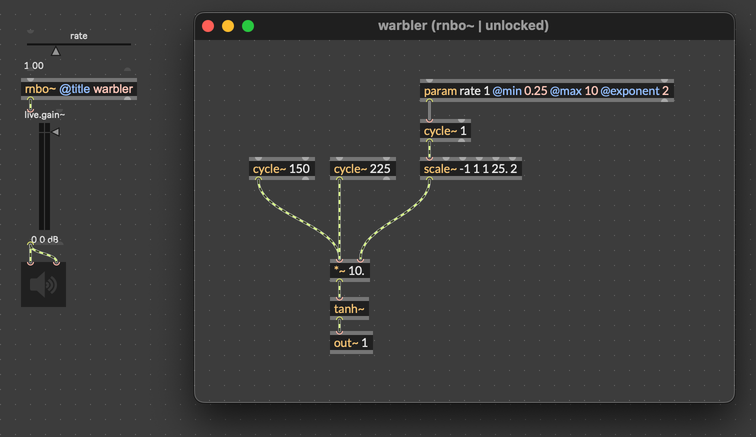
Task: Click the 0.0 dB gain readout
Action: [x=44, y=240]
